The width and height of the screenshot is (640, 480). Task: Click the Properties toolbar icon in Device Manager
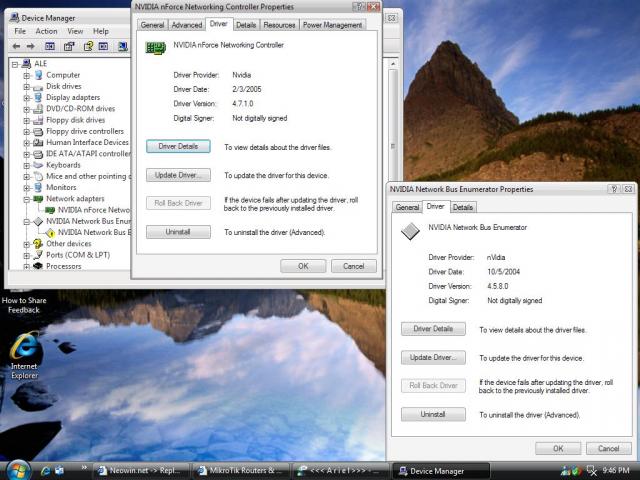click(69, 46)
